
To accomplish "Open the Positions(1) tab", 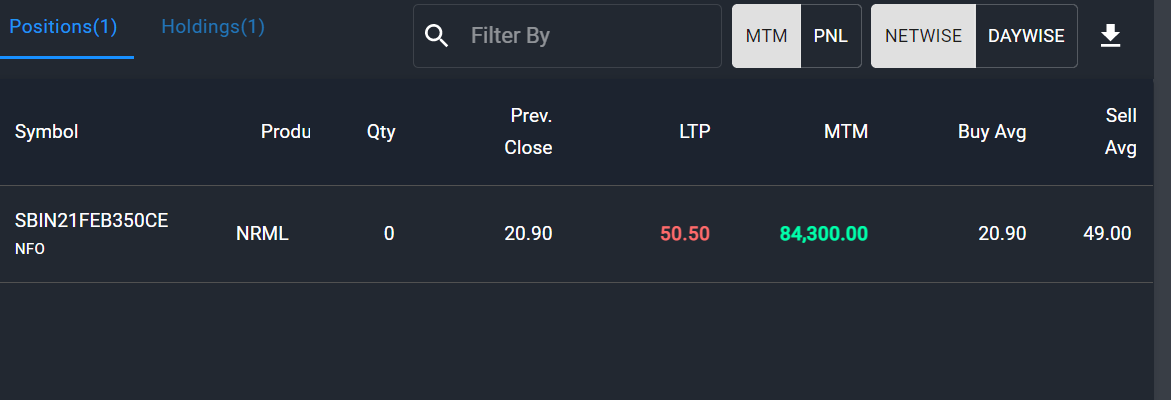I will point(63,27).
